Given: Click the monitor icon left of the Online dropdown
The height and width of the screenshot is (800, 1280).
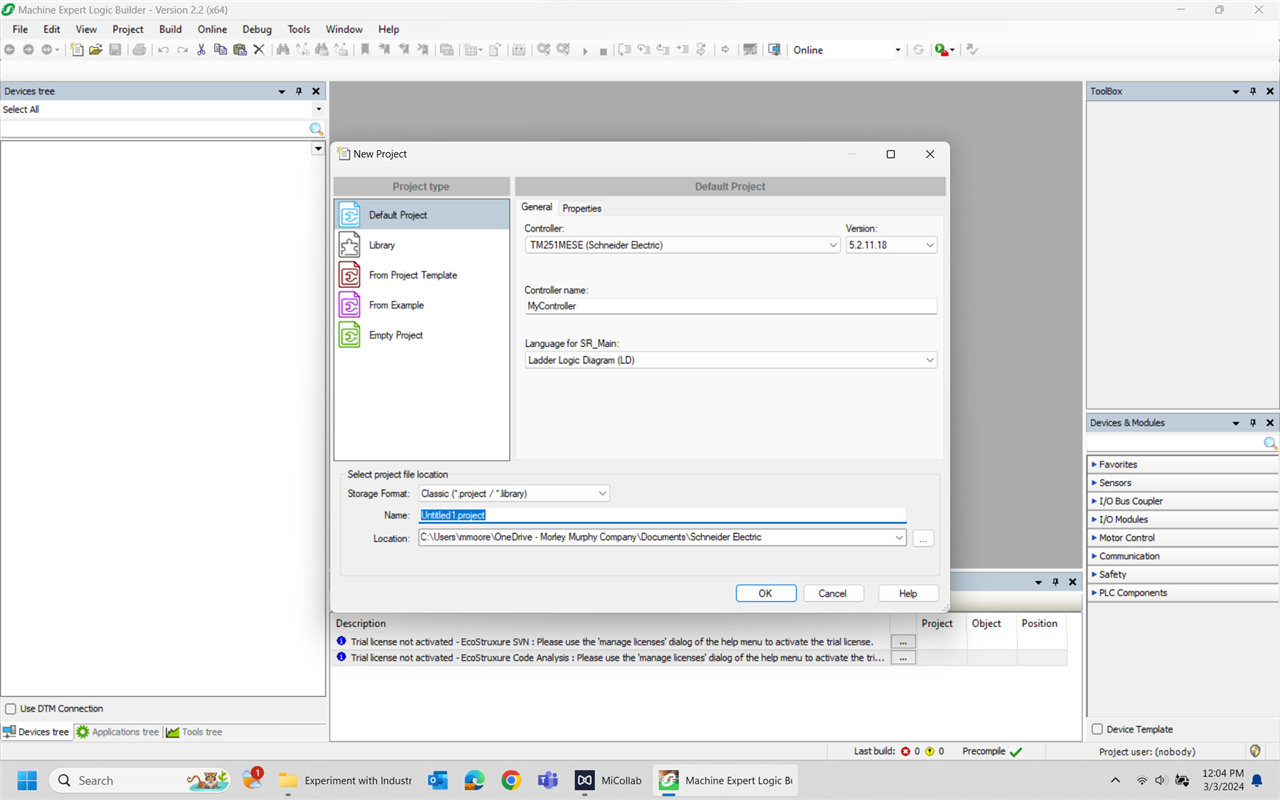Looking at the screenshot, I should [x=774, y=49].
